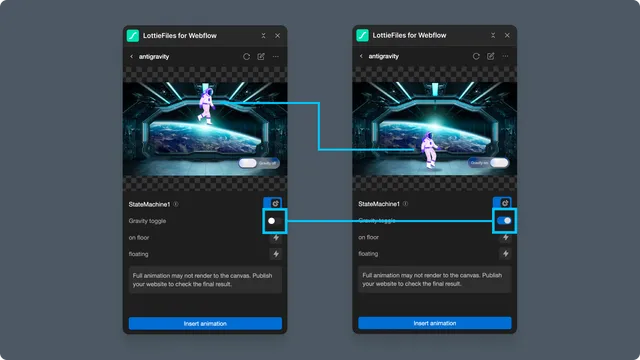Open edit icon in left panel

point(261,56)
